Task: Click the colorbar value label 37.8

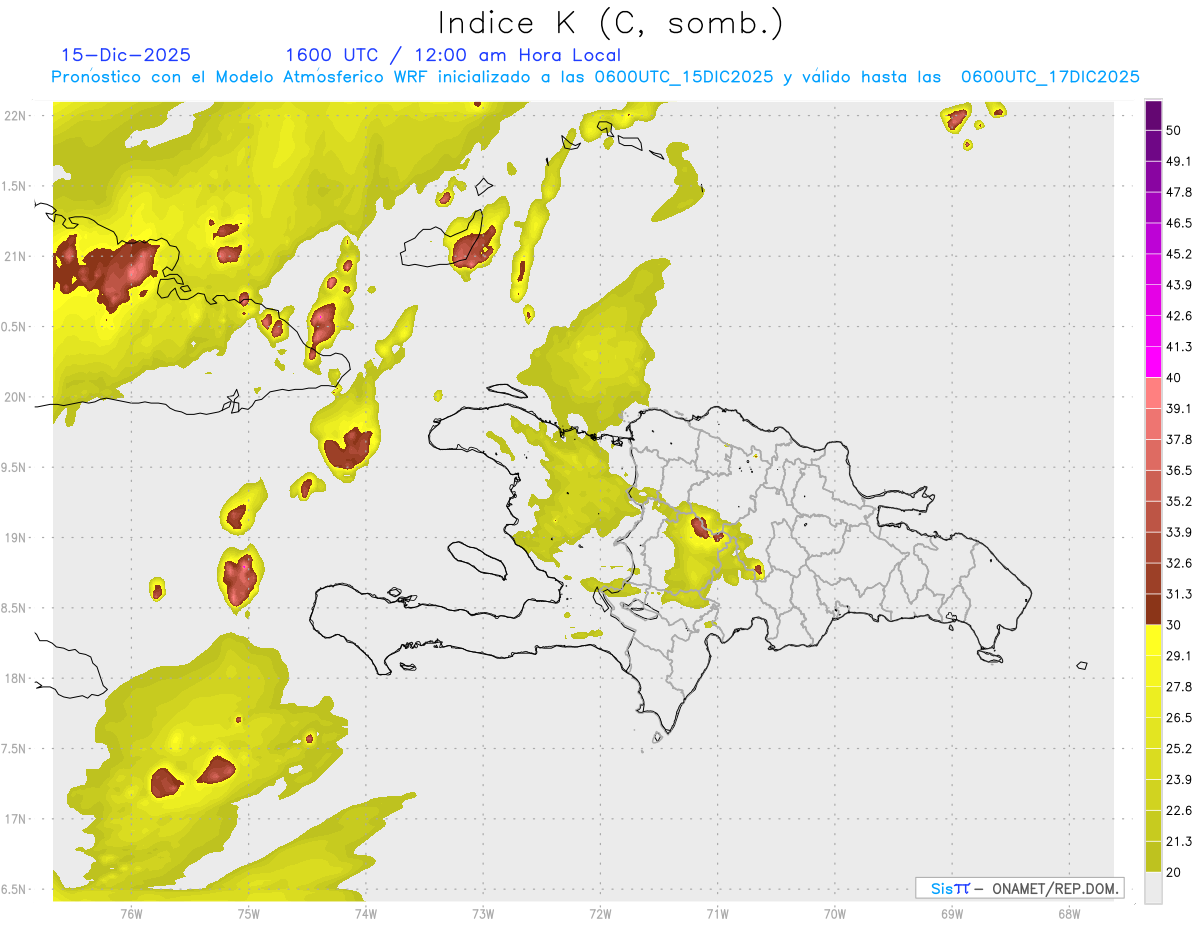Action: pyautogui.click(x=1179, y=439)
